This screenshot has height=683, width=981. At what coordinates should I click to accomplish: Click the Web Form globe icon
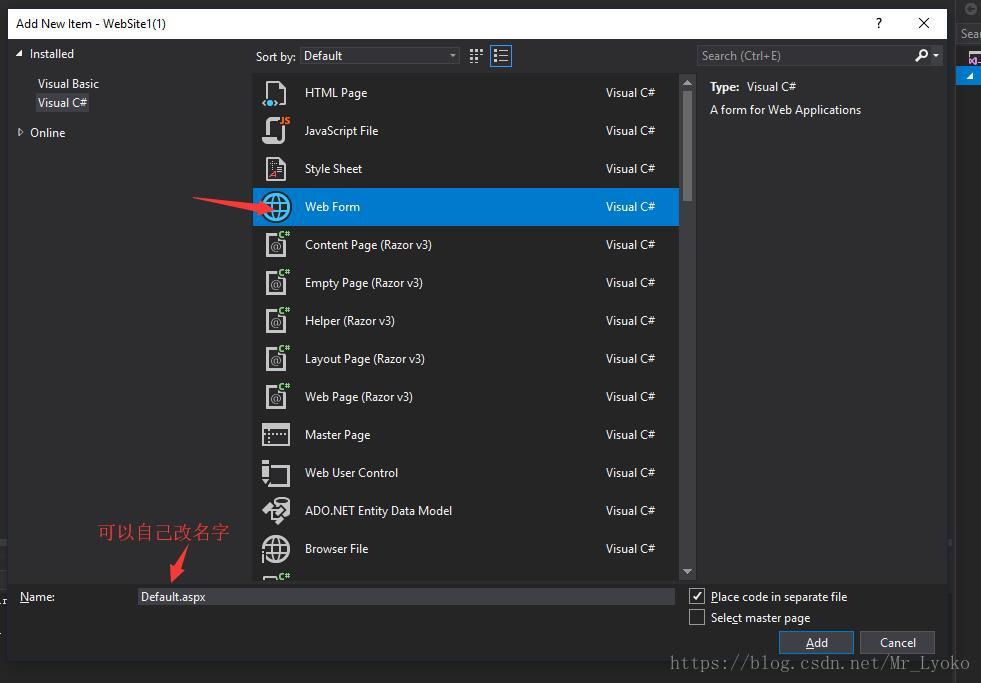pyautogui.click(x=276, y=207)
